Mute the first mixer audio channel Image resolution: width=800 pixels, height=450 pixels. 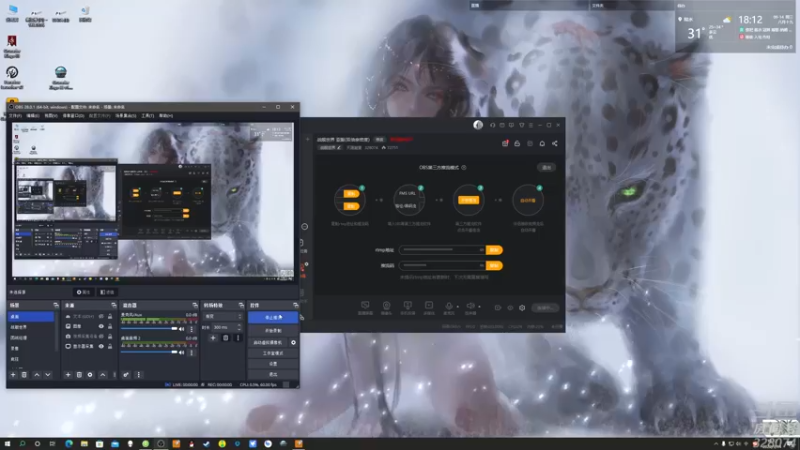[182, 329]
